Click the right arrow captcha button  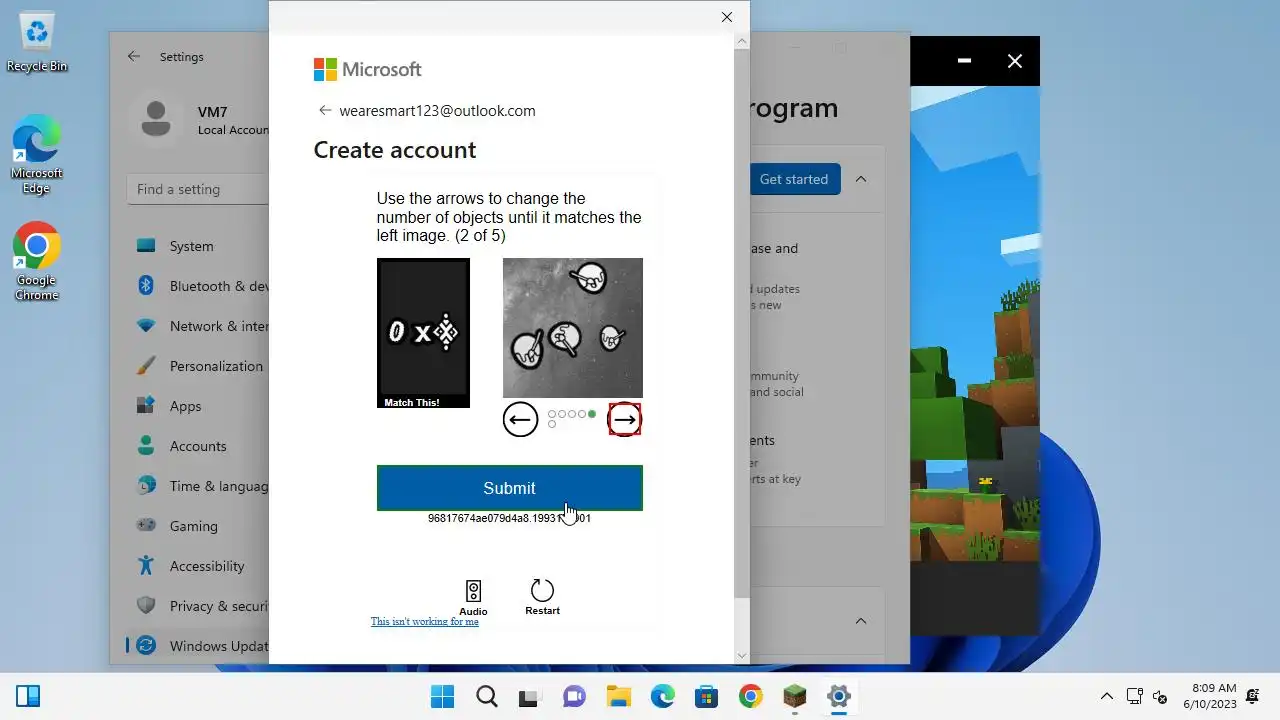[x=624, y=420]
